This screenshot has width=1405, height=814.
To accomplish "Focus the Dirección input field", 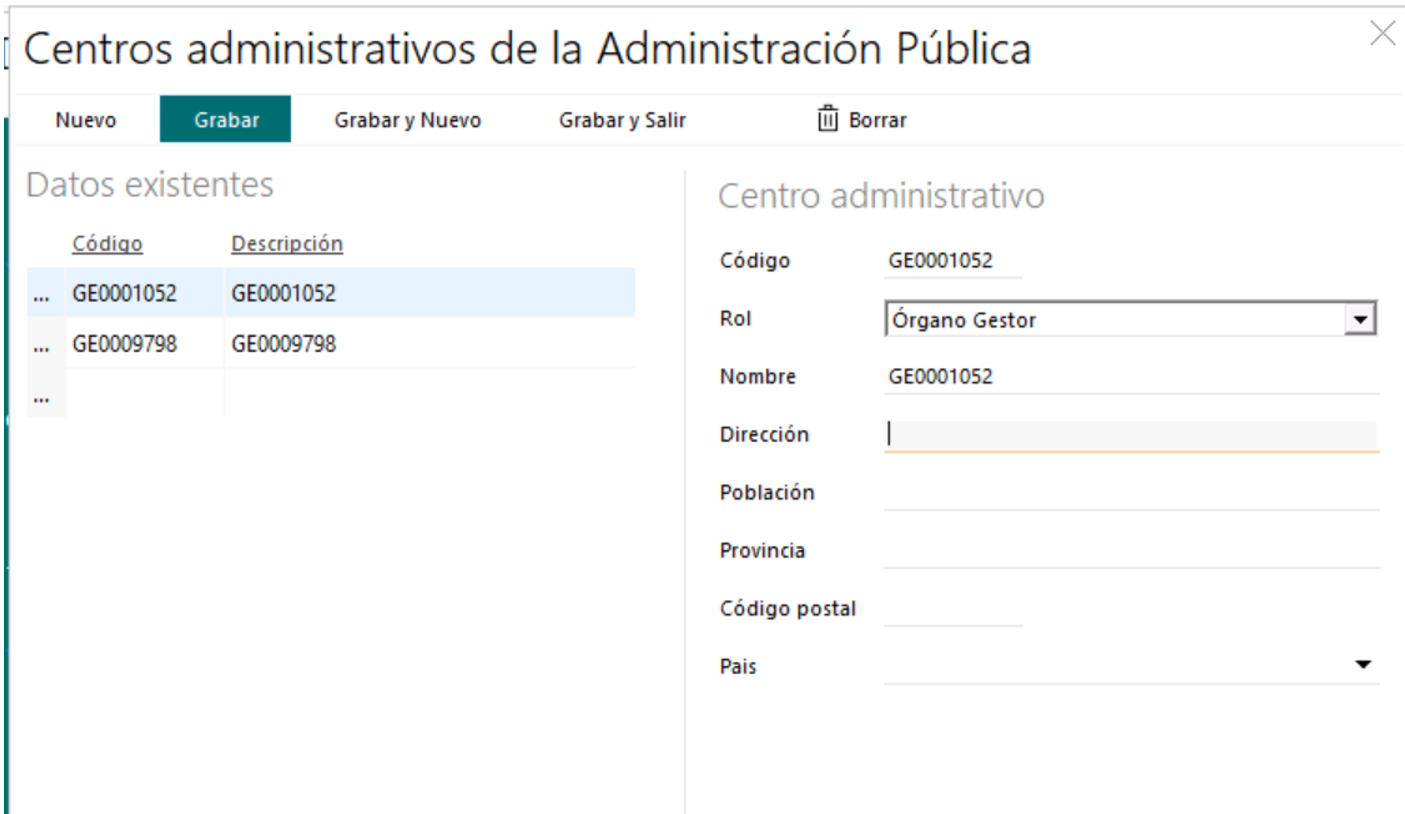I will (x=1130, y=435).
